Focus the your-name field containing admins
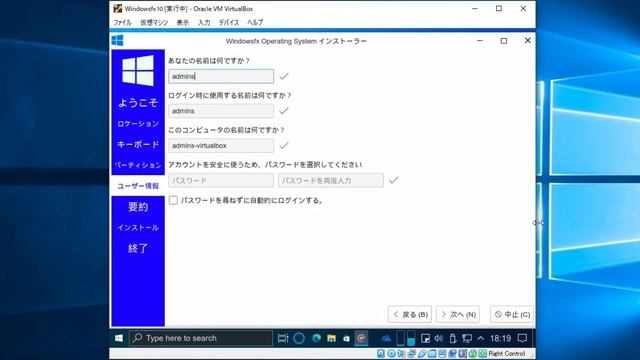This screenshot has height=360, width=640. pyautogui.click(x=221, y=76)
